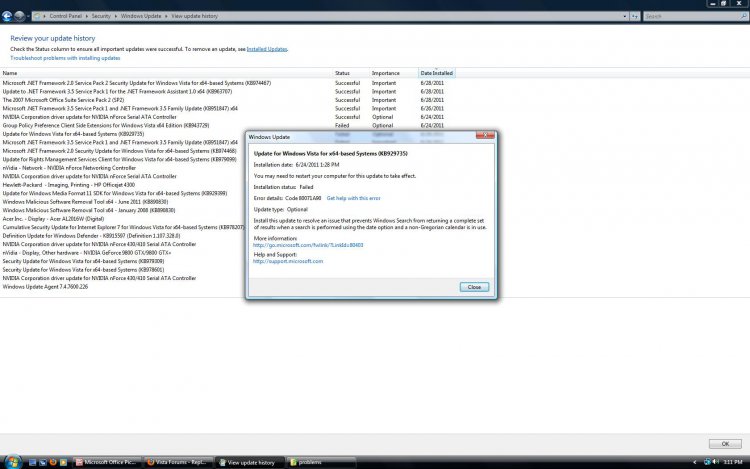Open Troubleshoot problems with installing updates link
The width and height of the screenshot is (750, 469).
(65, 58)
